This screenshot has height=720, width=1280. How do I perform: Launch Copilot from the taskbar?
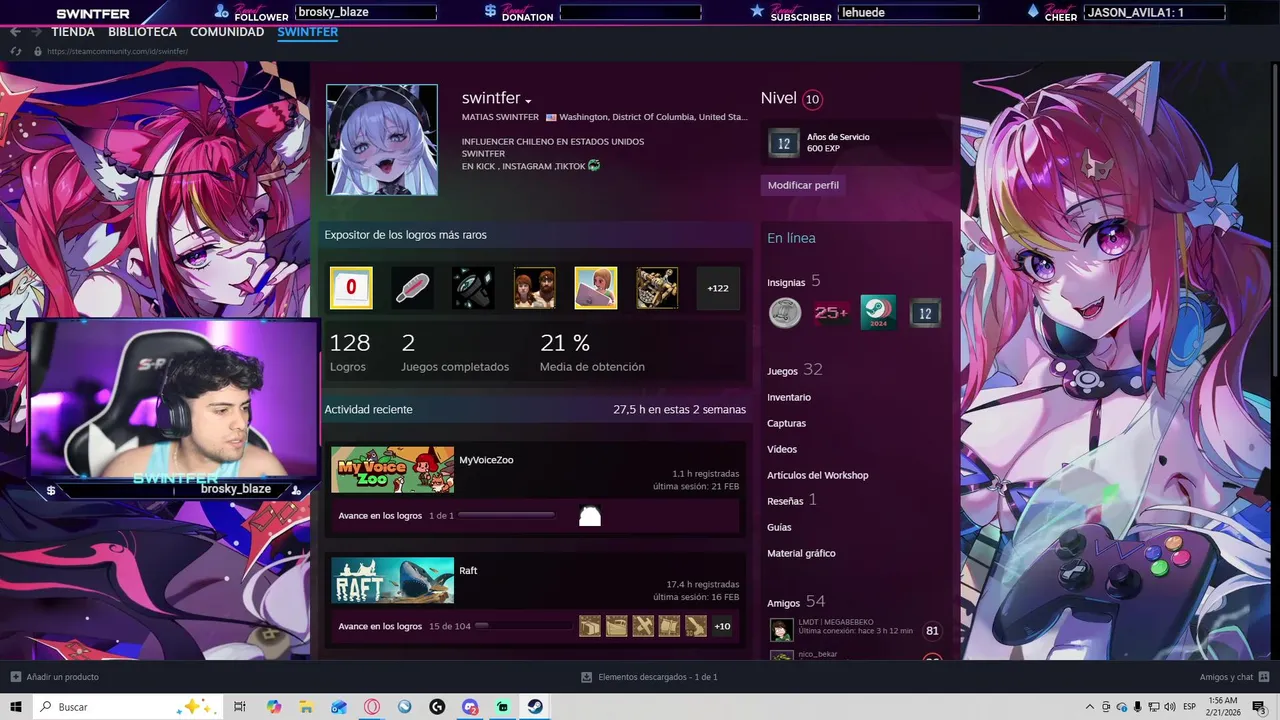pyautogui.click(x=274, y=707)
